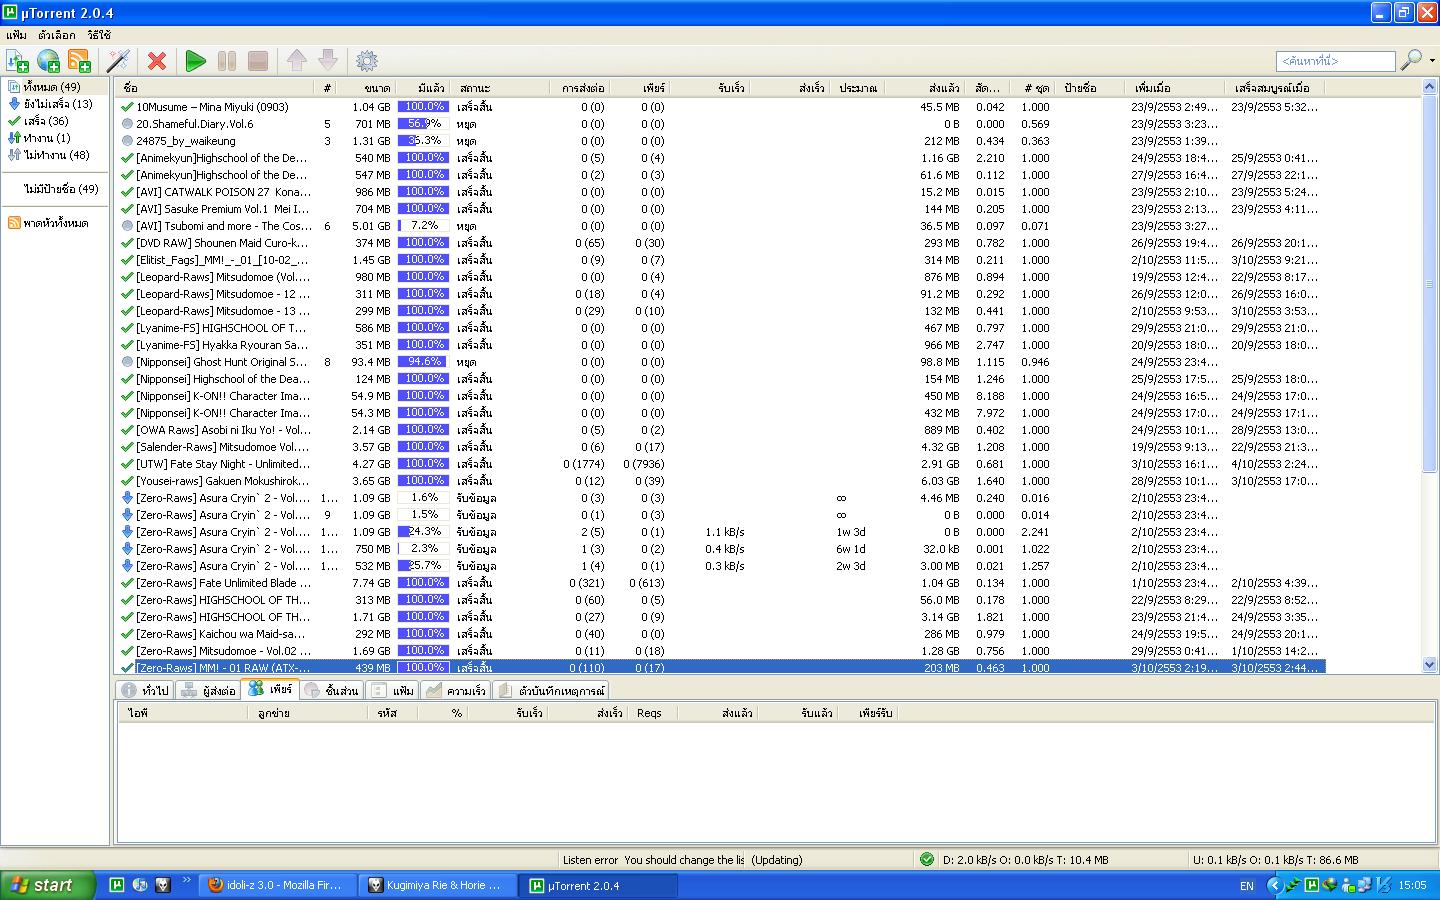
Task: Open the search engine dropdown arrow
Action: tap(1432, 61)
